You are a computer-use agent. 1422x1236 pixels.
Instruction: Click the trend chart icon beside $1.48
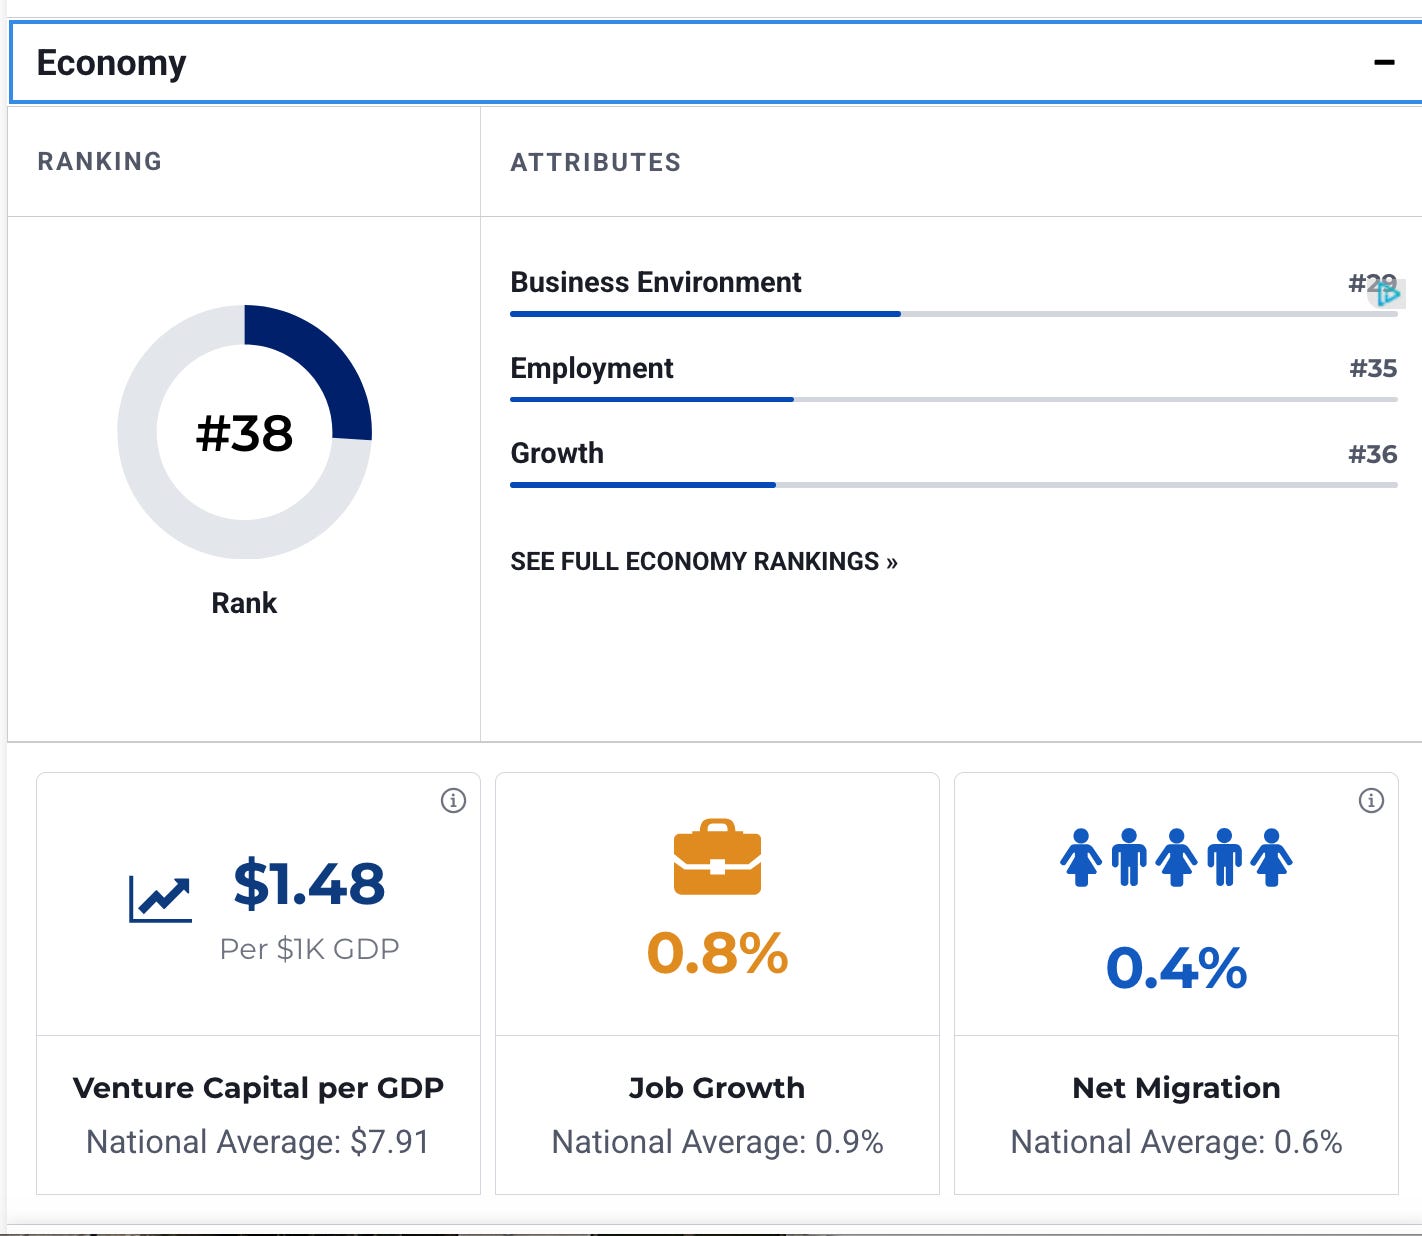click(160, 899)
